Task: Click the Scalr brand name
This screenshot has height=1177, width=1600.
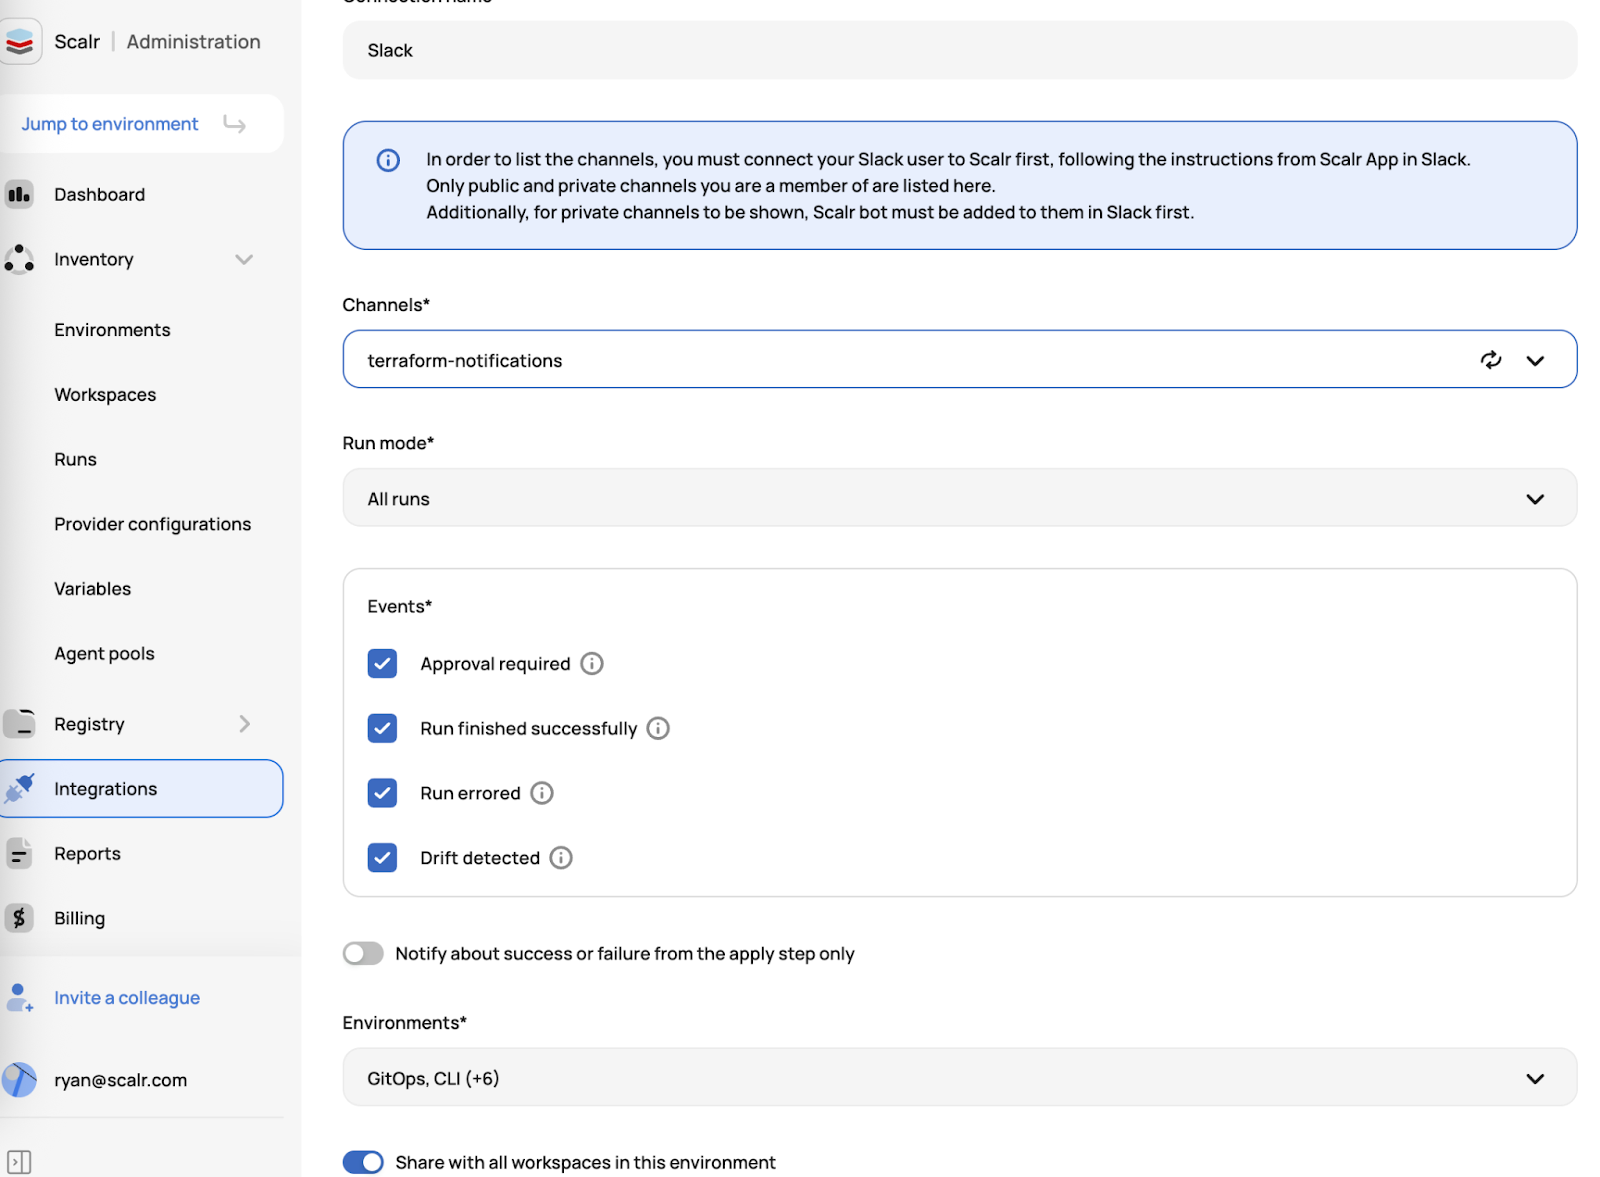Action: point(77,42)
